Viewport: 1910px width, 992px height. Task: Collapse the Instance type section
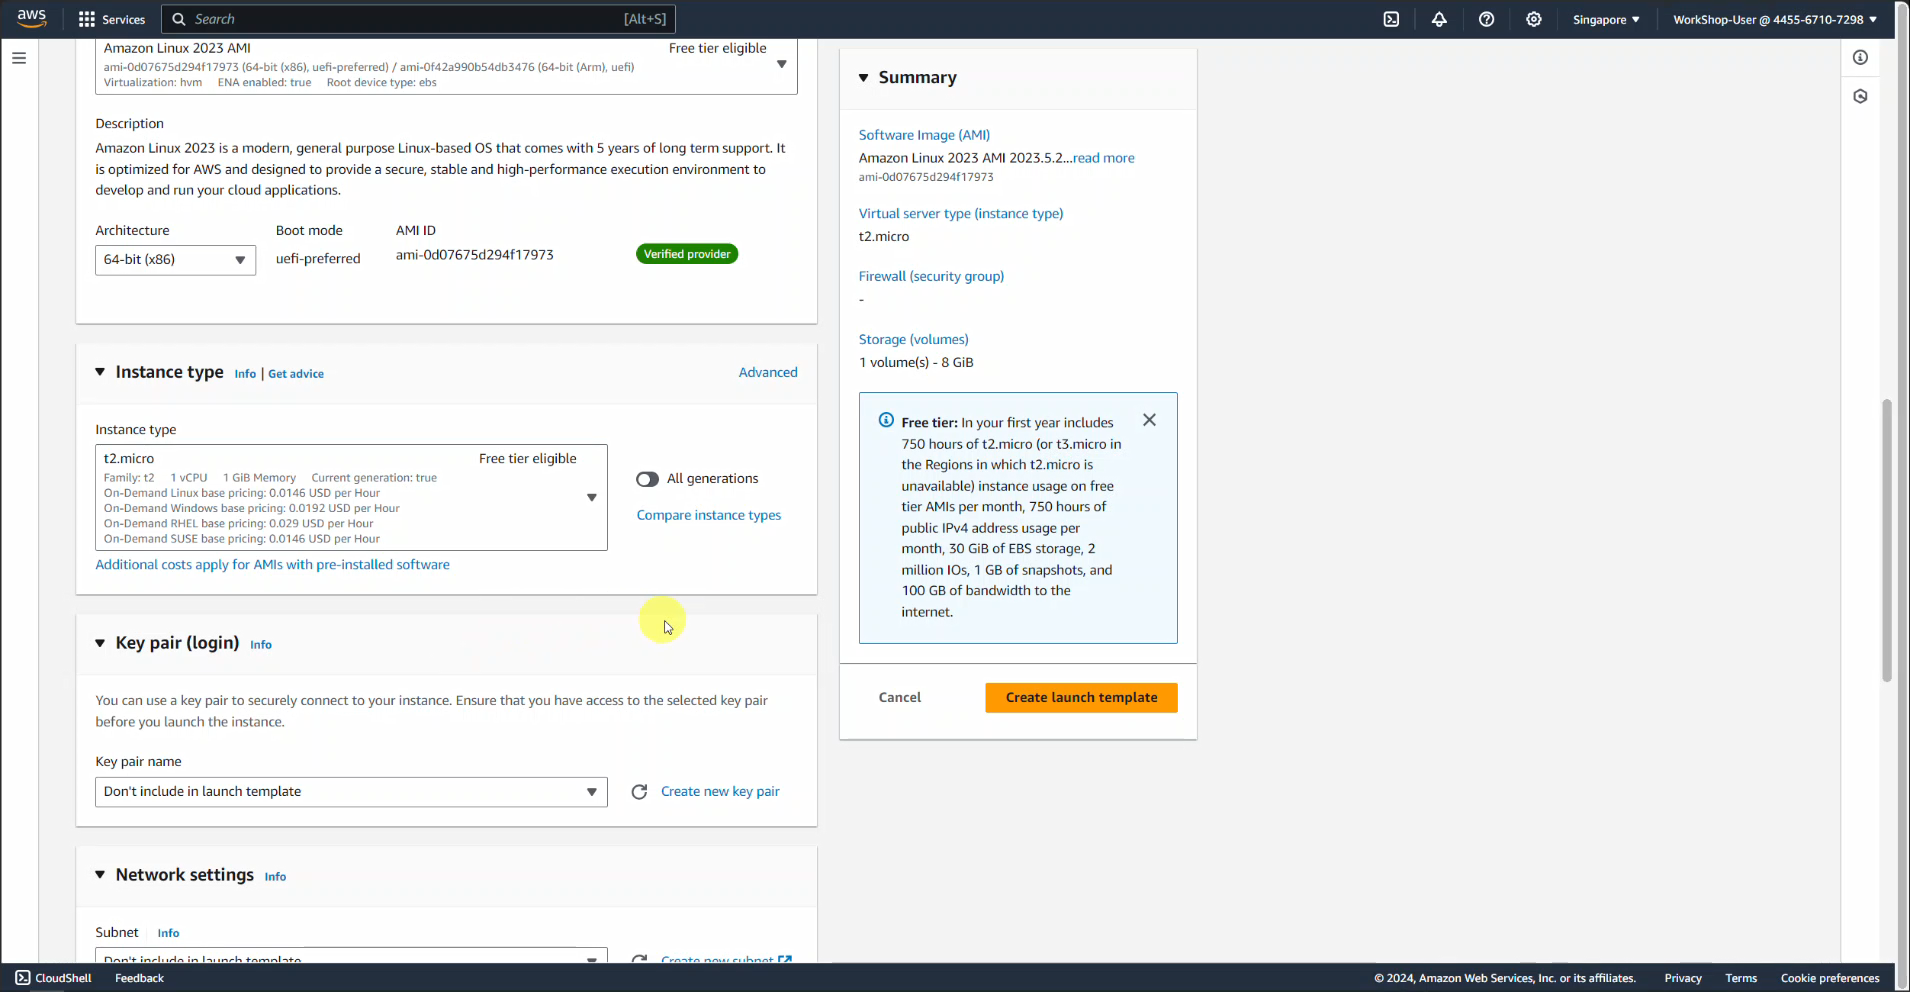[x=100, y=372]
